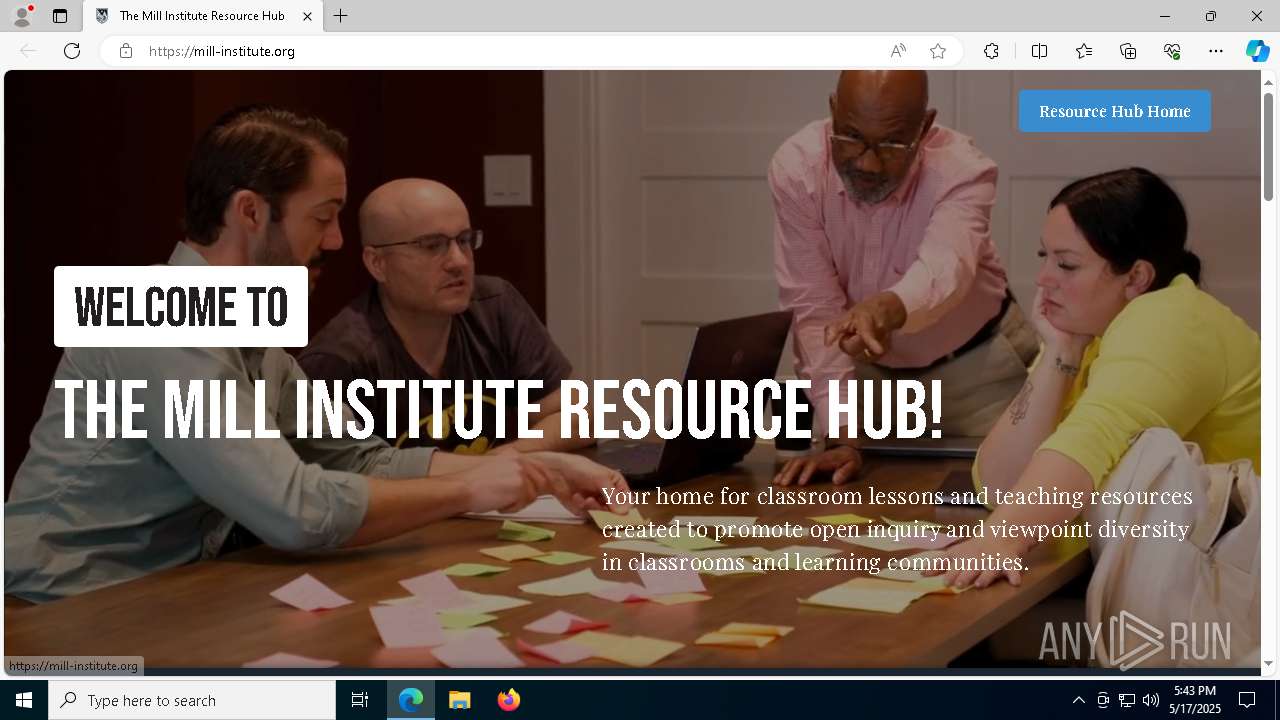Click the vertical scrollbar thumb
Screen dimensions: 1280x720
pyautogui.click(x=1268, y=146)
